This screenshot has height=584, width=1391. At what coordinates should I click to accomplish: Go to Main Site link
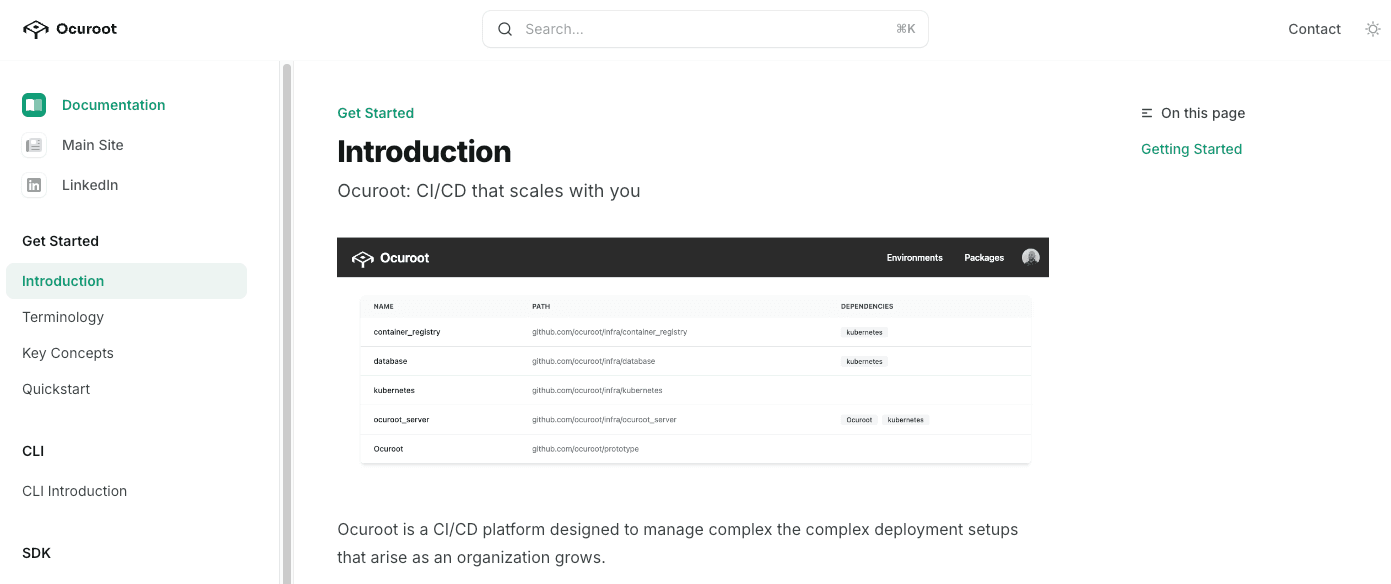93,145
